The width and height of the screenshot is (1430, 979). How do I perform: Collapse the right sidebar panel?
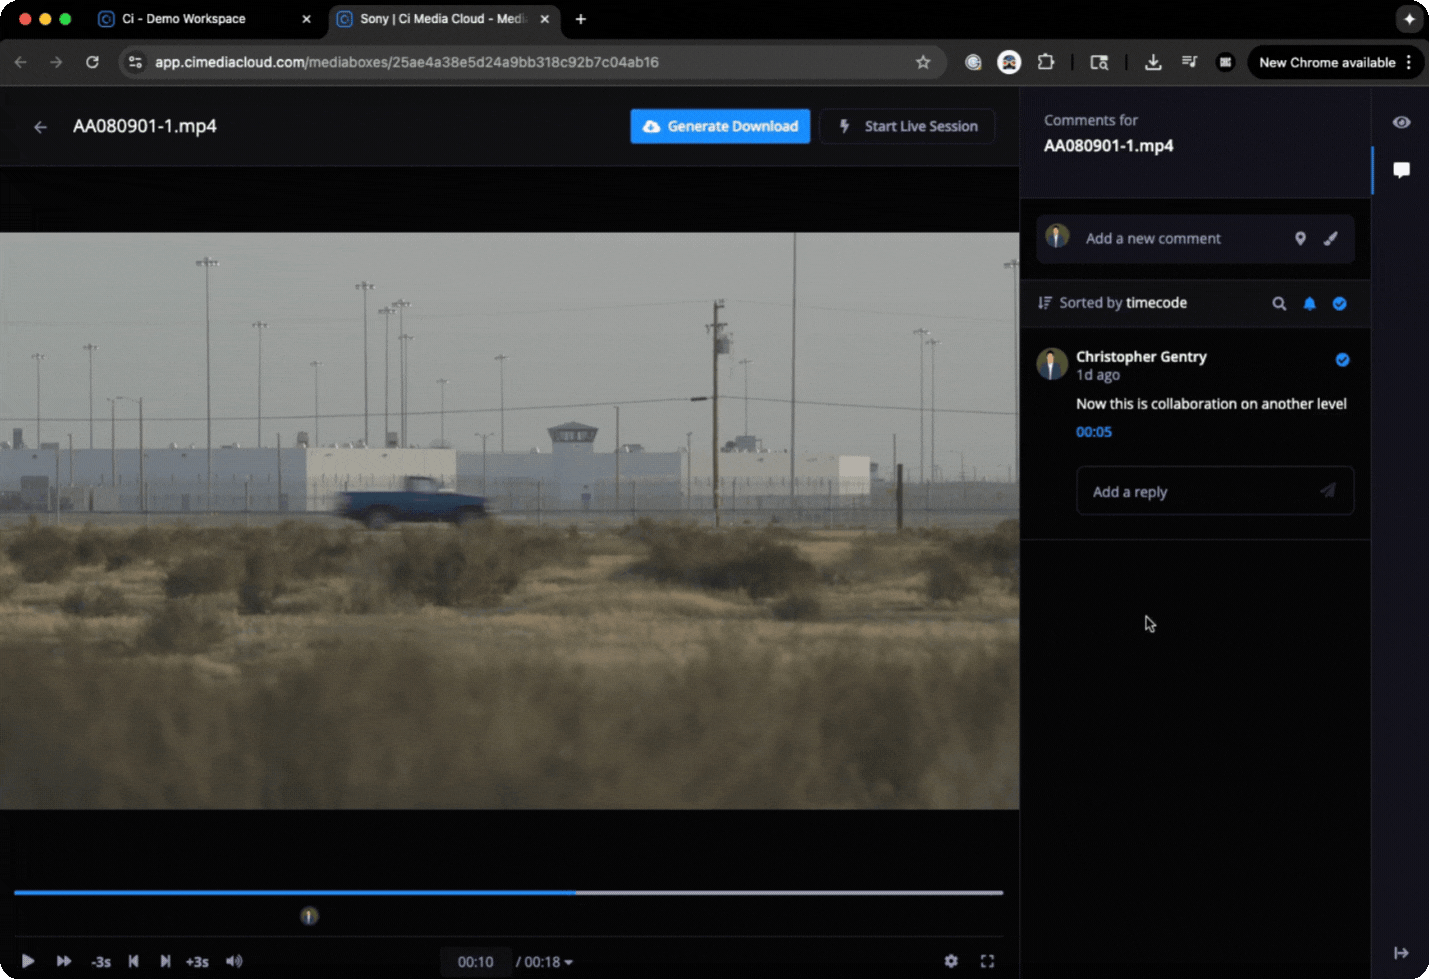[x=1401, y=953]
